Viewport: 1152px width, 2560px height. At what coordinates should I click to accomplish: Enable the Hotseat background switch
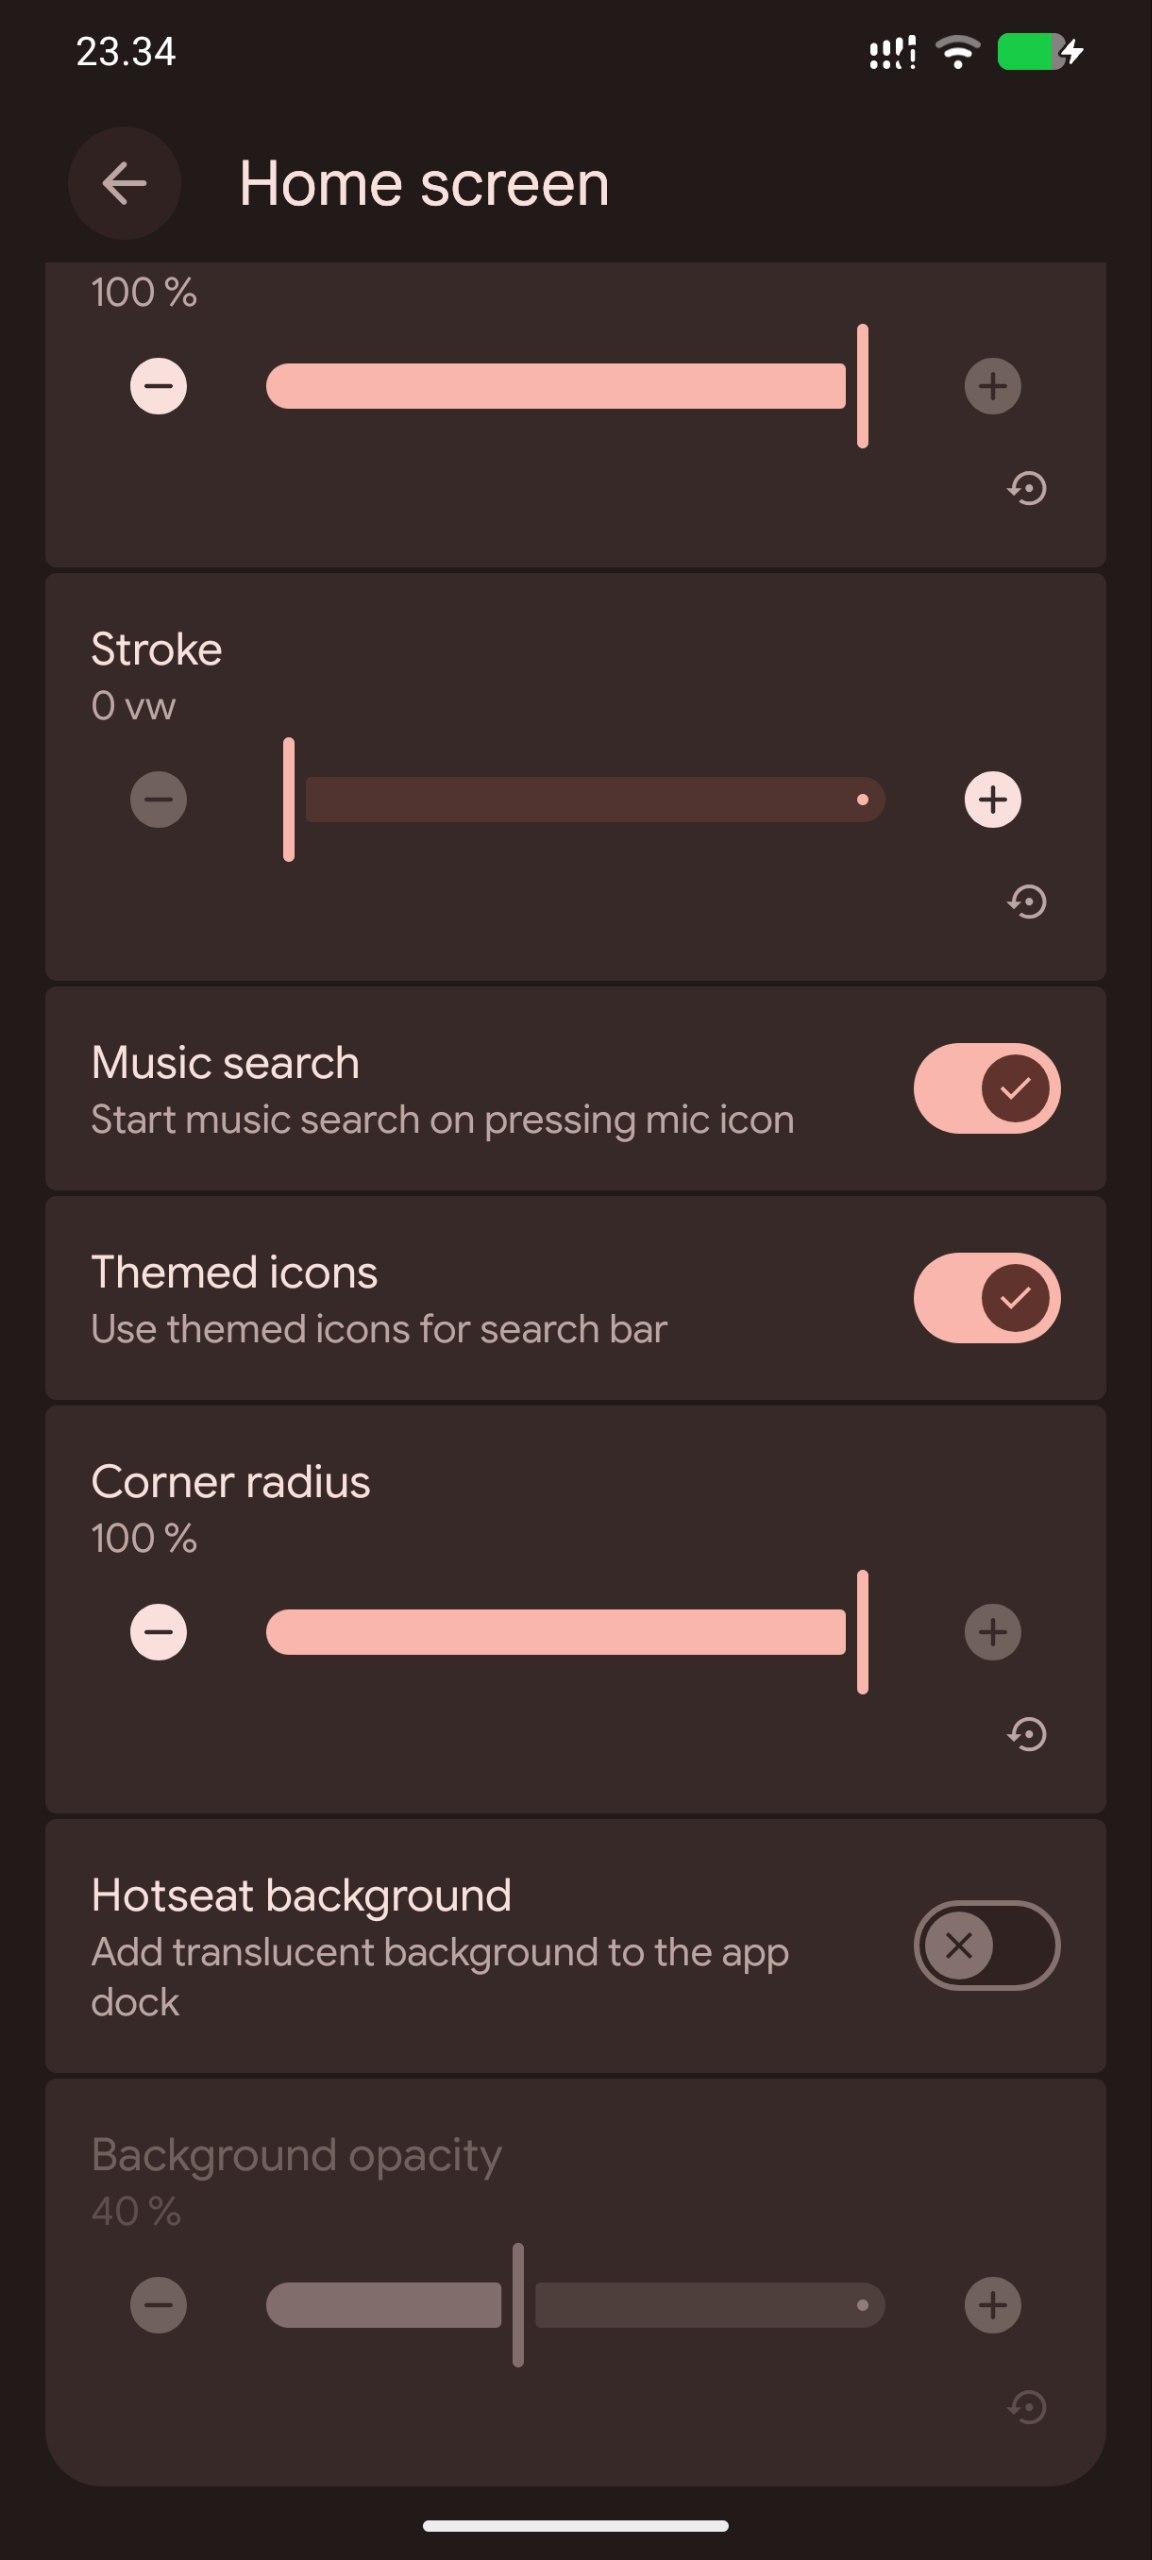coord(986,1945)
